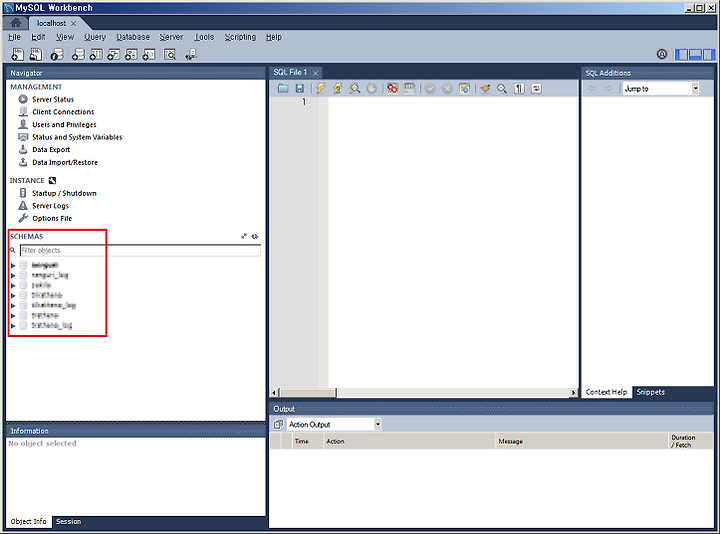720x534 pixels.
Task: Refresh the schemas list icon
Action: [x=255, y=236]
